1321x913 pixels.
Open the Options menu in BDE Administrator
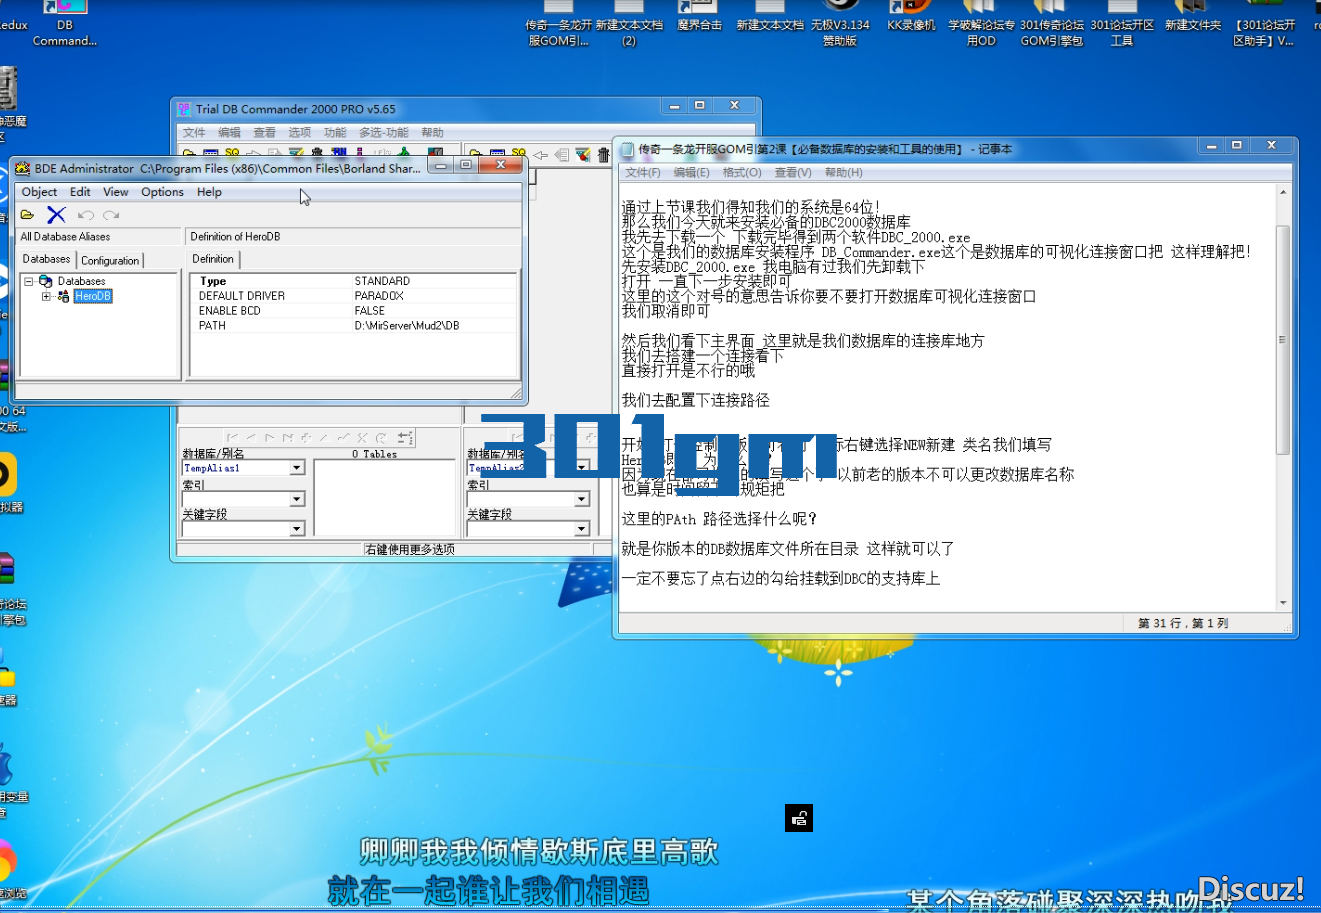click(x=162, y=192)
